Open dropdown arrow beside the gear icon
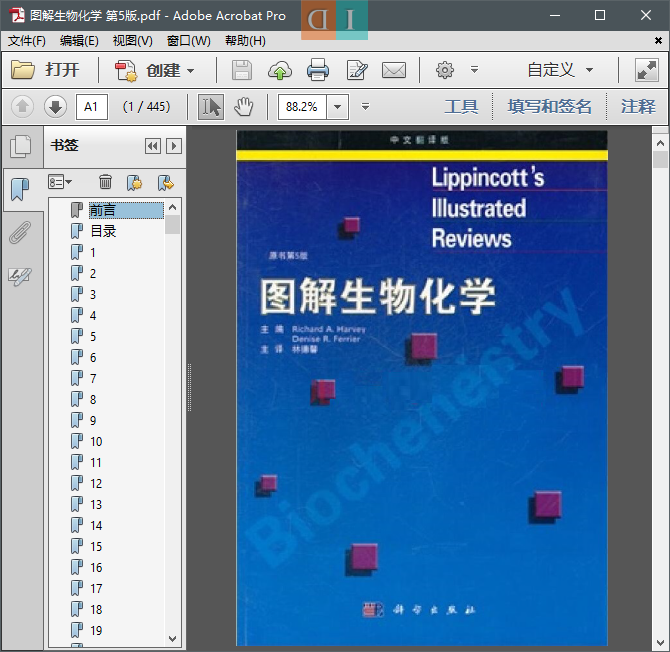The image size is (670, 652). point(474,69)
